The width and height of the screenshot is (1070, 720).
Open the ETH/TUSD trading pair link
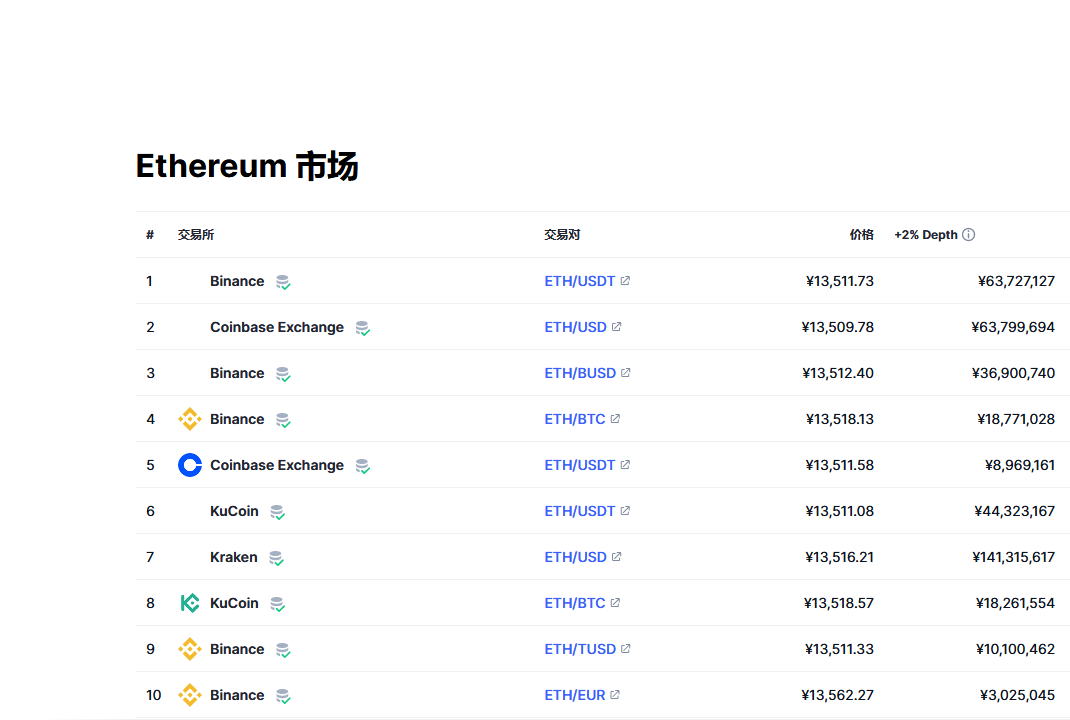coord(580,649)
